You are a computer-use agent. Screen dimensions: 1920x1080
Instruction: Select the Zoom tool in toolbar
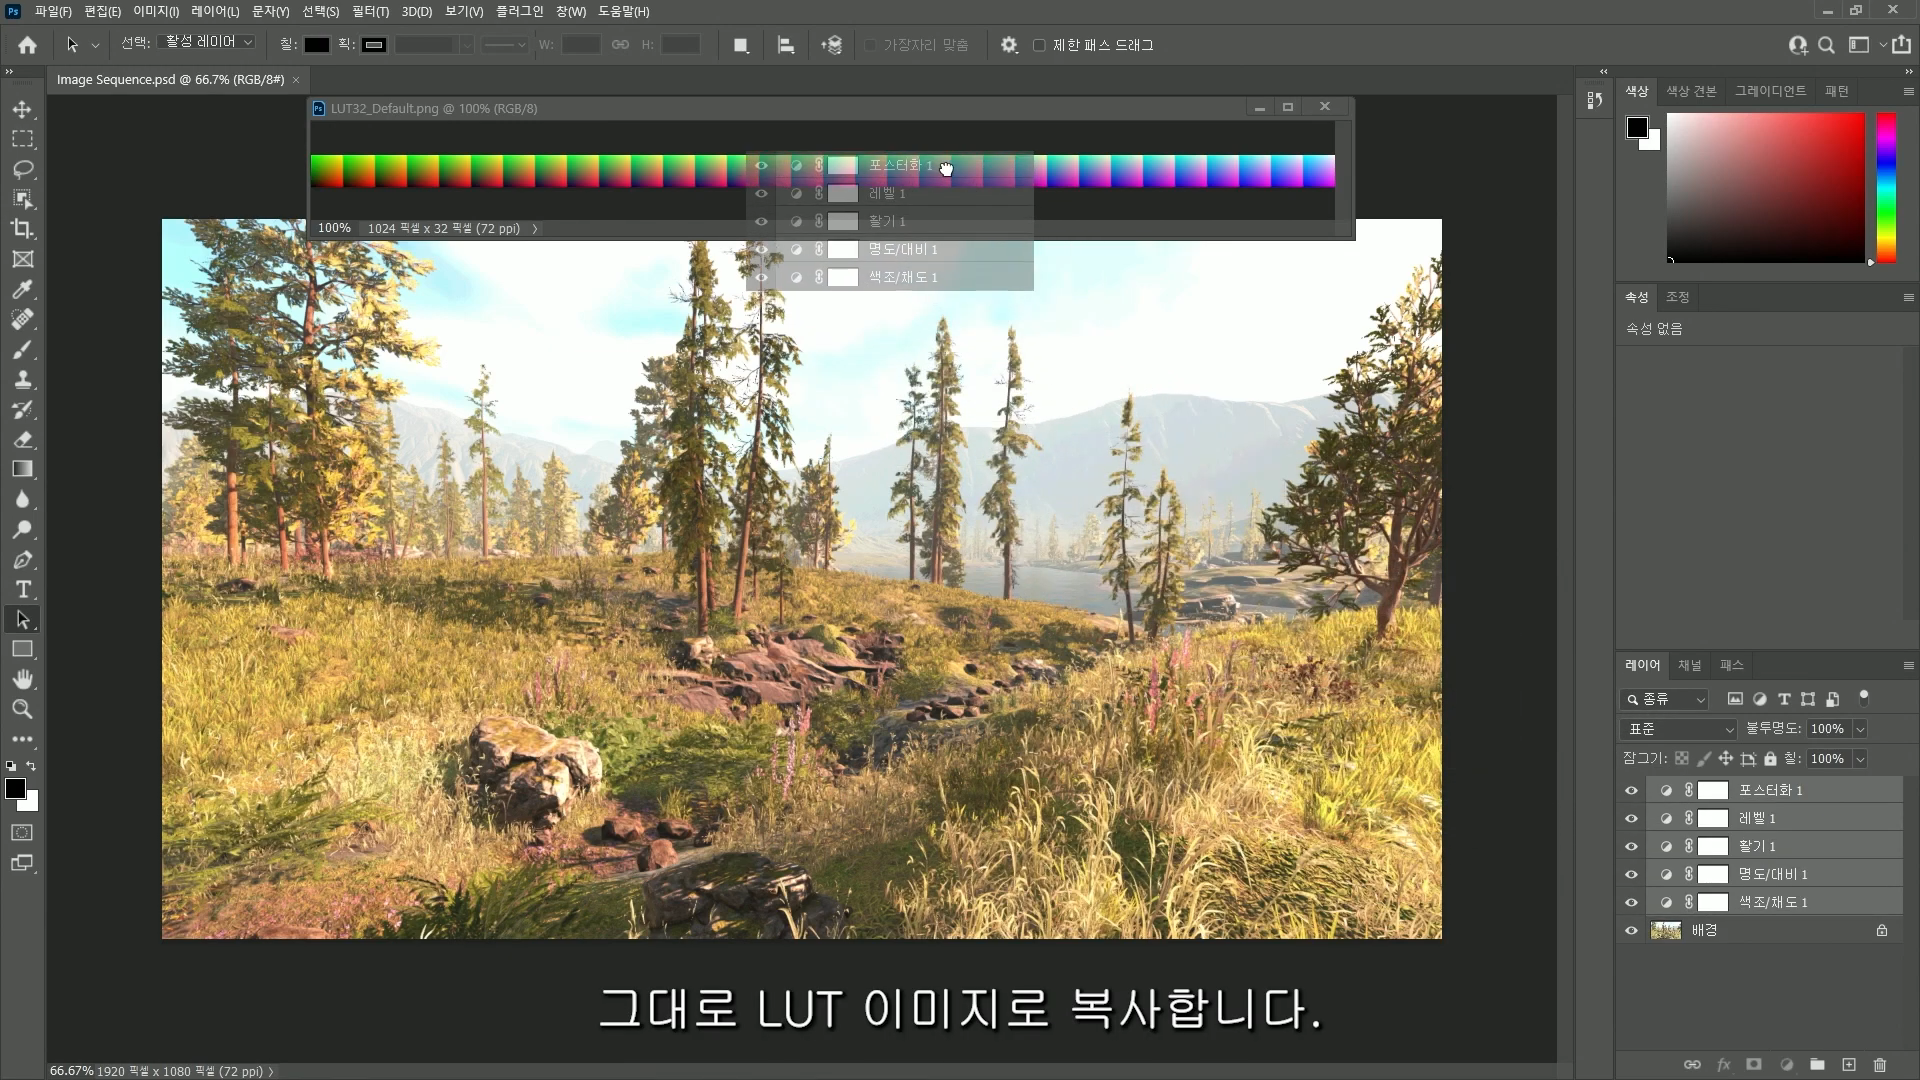pyautogui.click(x=22, y=709)
